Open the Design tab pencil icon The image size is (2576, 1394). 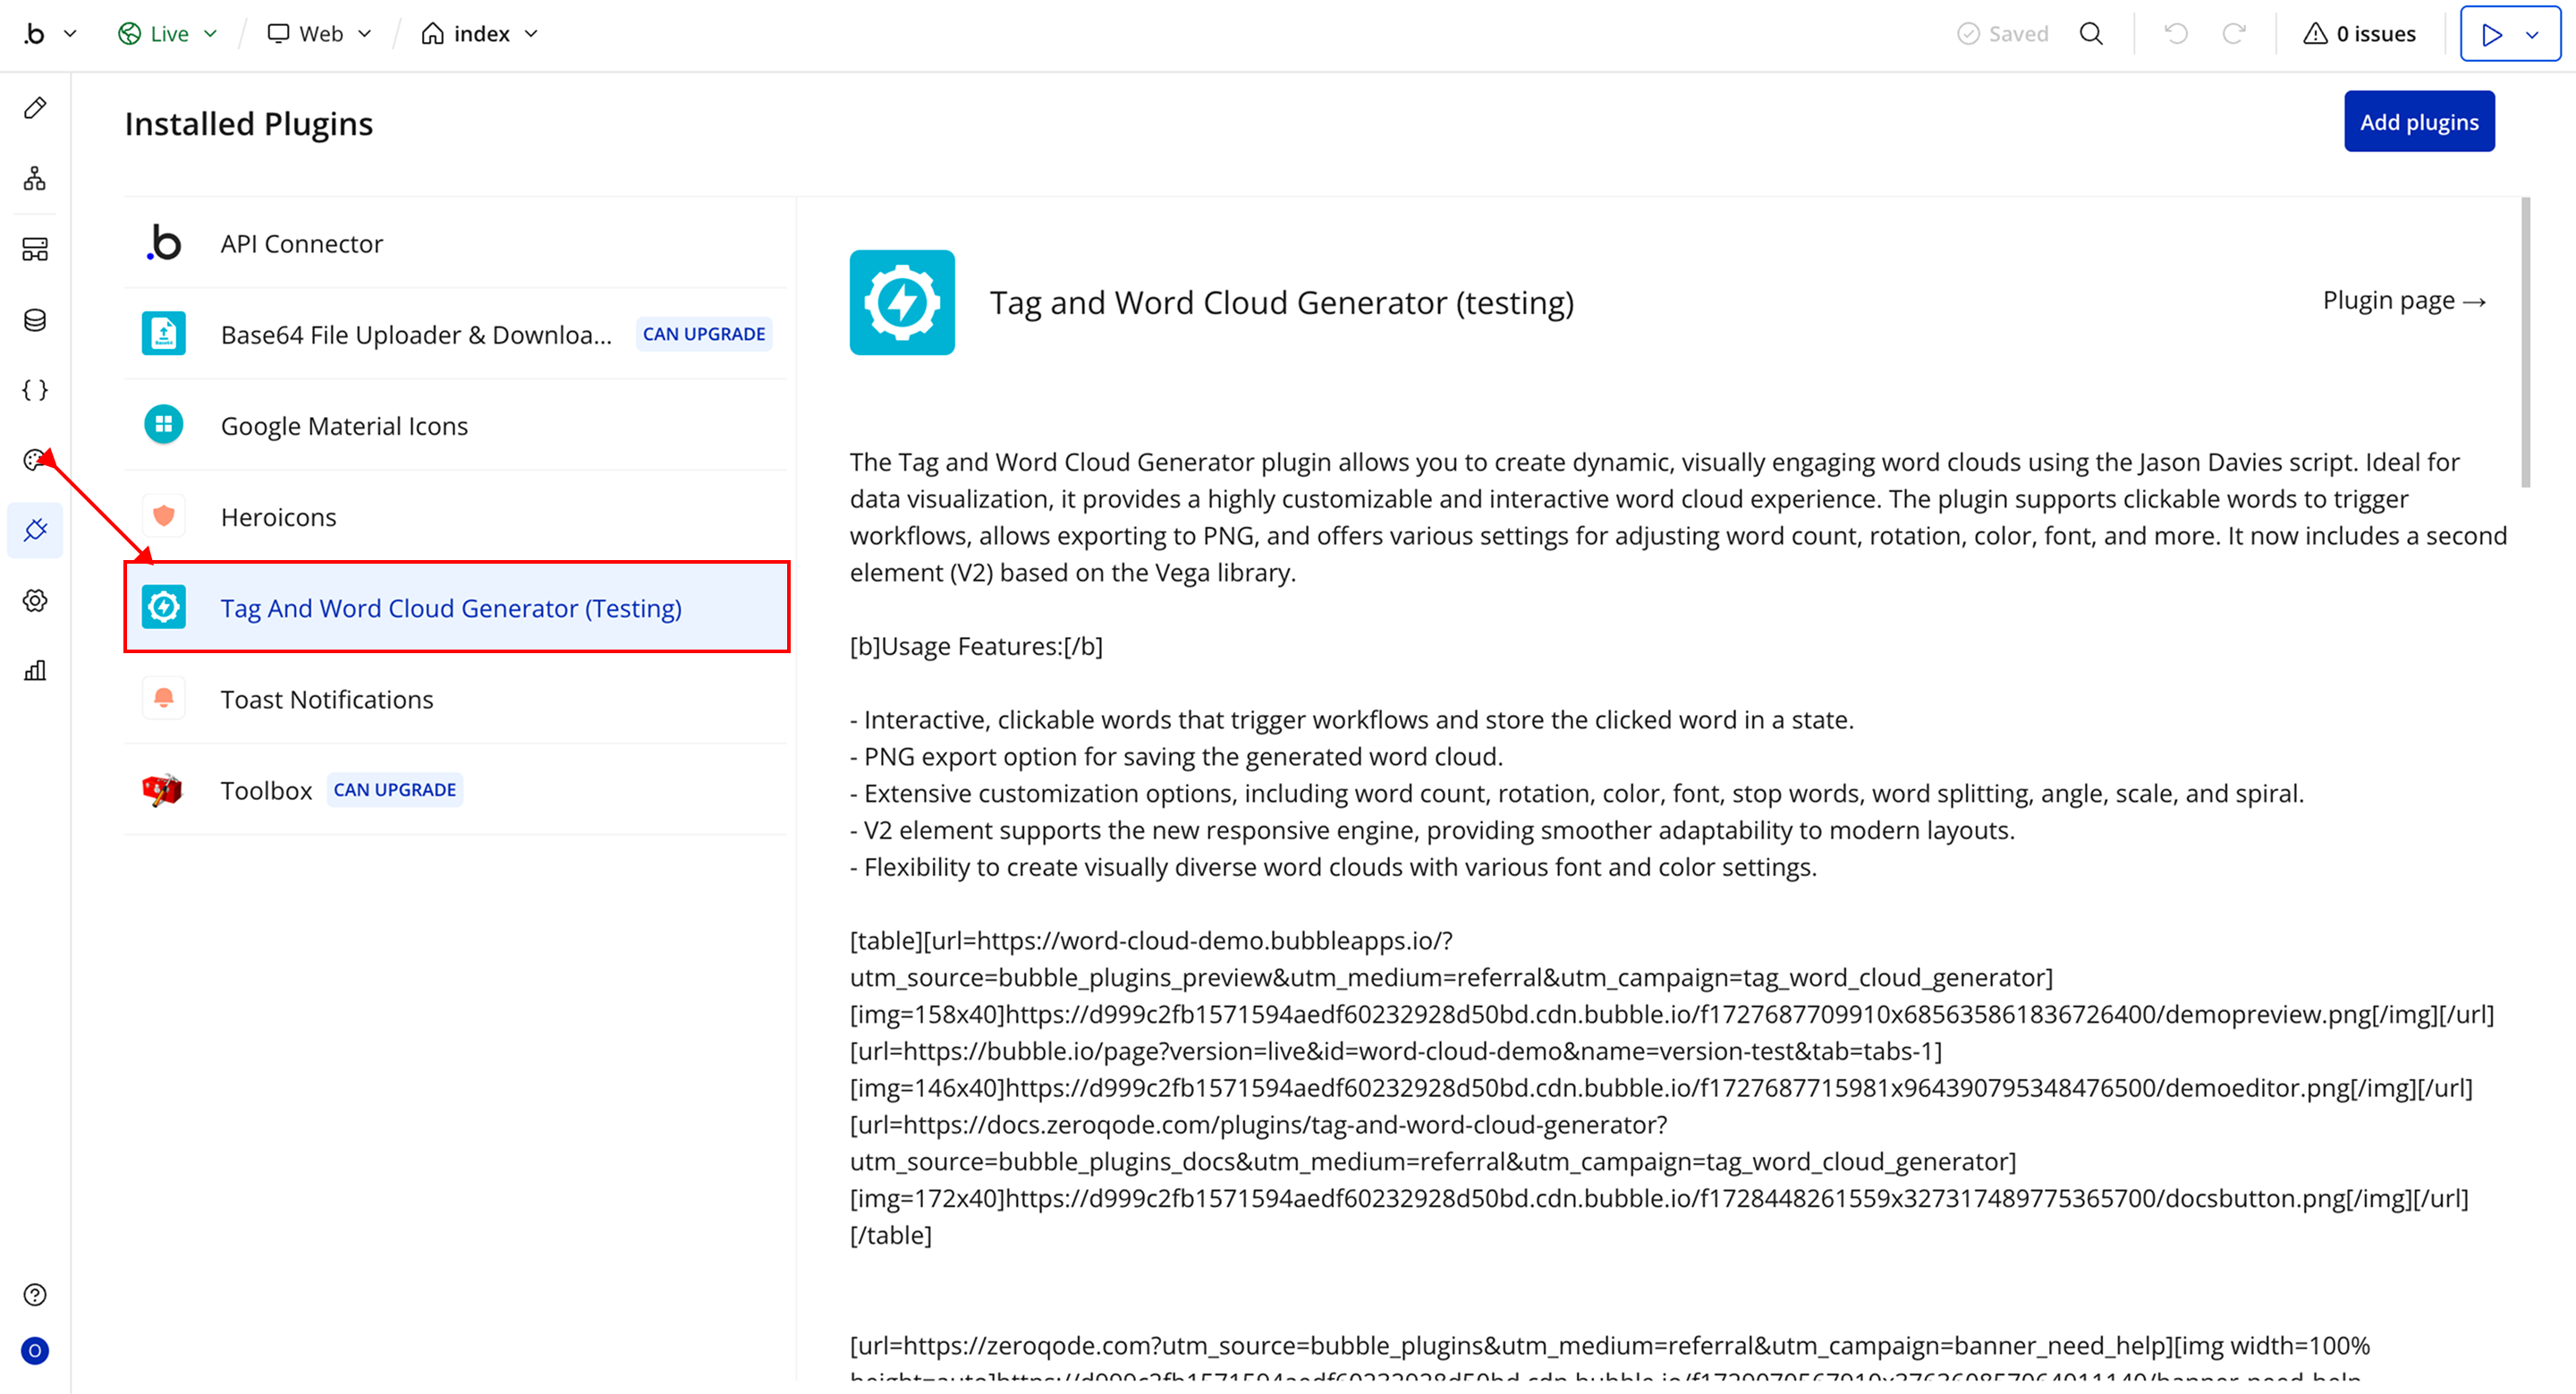tap(35, 108)
